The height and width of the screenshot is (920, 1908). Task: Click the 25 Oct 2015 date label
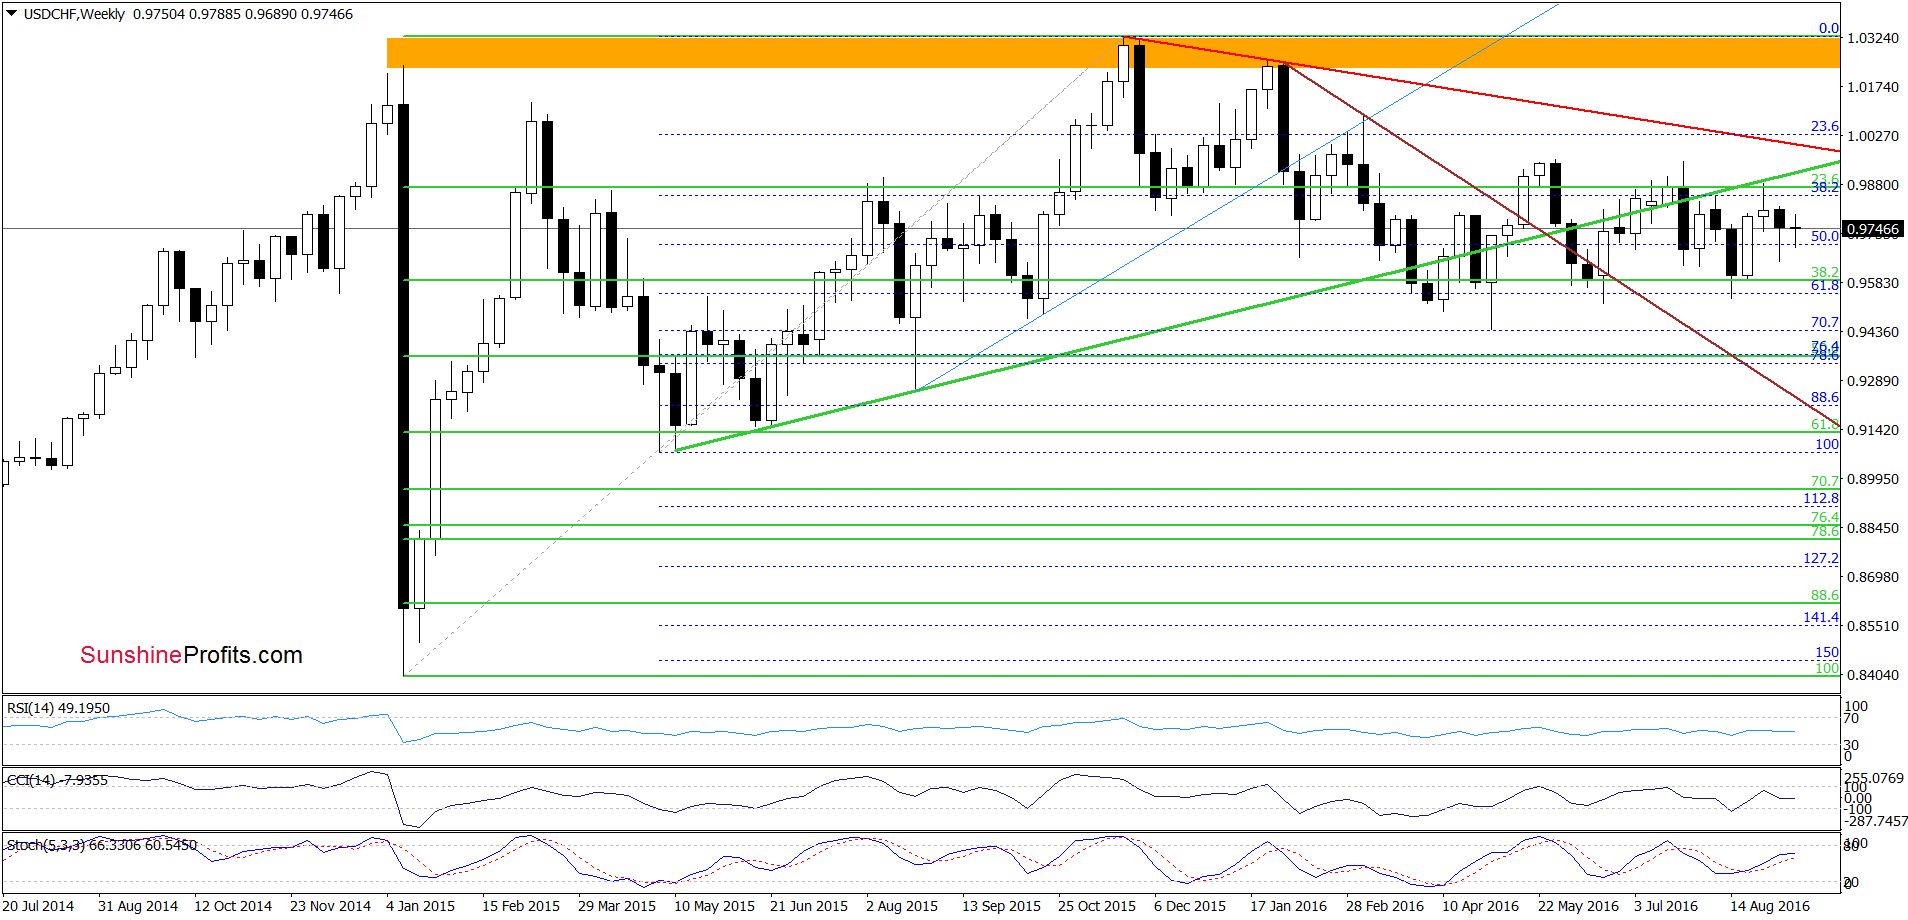[1096, 906]
